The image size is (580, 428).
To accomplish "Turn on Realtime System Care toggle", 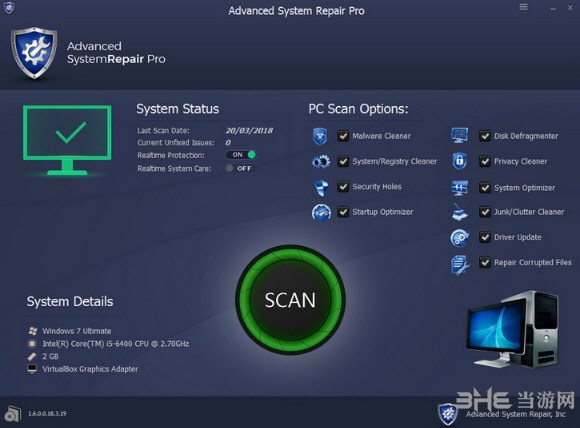I will pos(240,168).
